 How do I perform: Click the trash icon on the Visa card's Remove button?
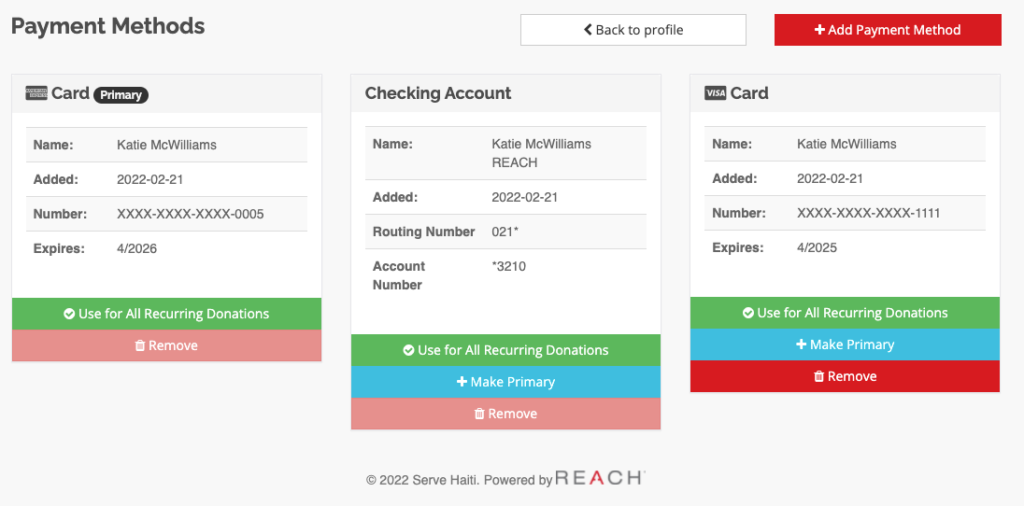819,377
